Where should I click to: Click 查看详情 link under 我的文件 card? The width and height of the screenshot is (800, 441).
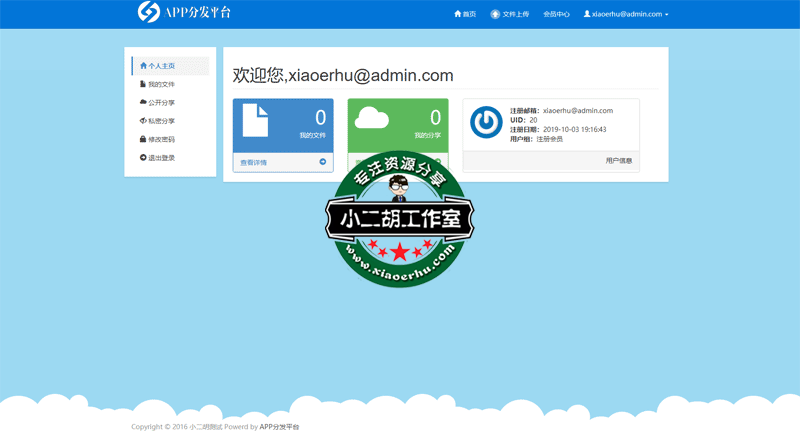pyautogui.click(x=254, y=162)
